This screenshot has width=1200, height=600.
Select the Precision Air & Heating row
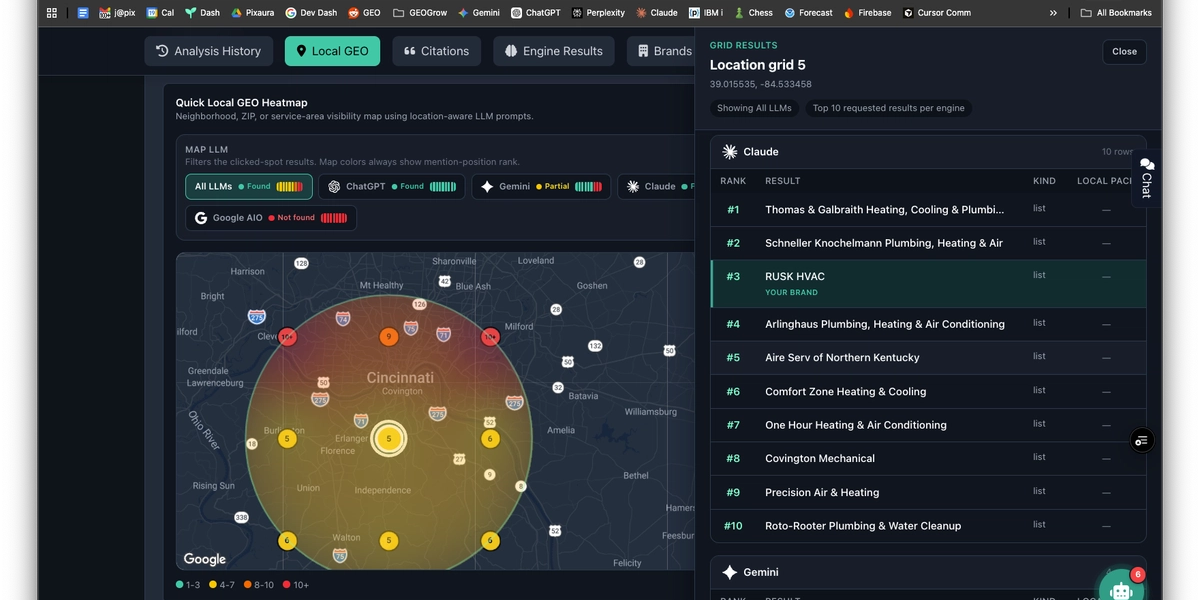928,492
